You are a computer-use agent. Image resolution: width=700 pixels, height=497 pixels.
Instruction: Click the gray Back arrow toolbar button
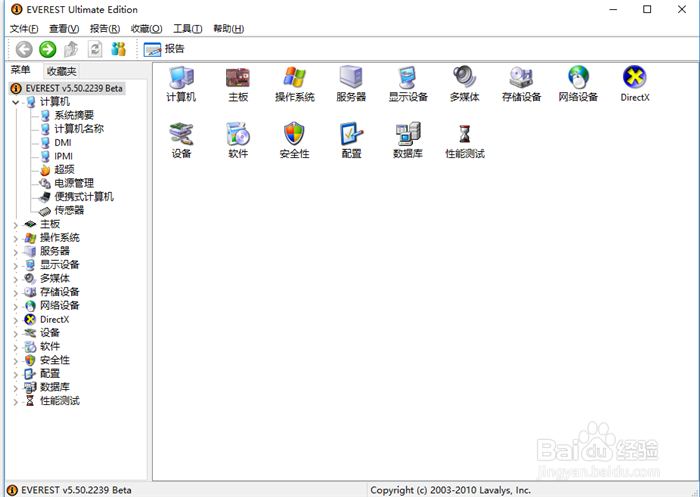coord(24,49)
